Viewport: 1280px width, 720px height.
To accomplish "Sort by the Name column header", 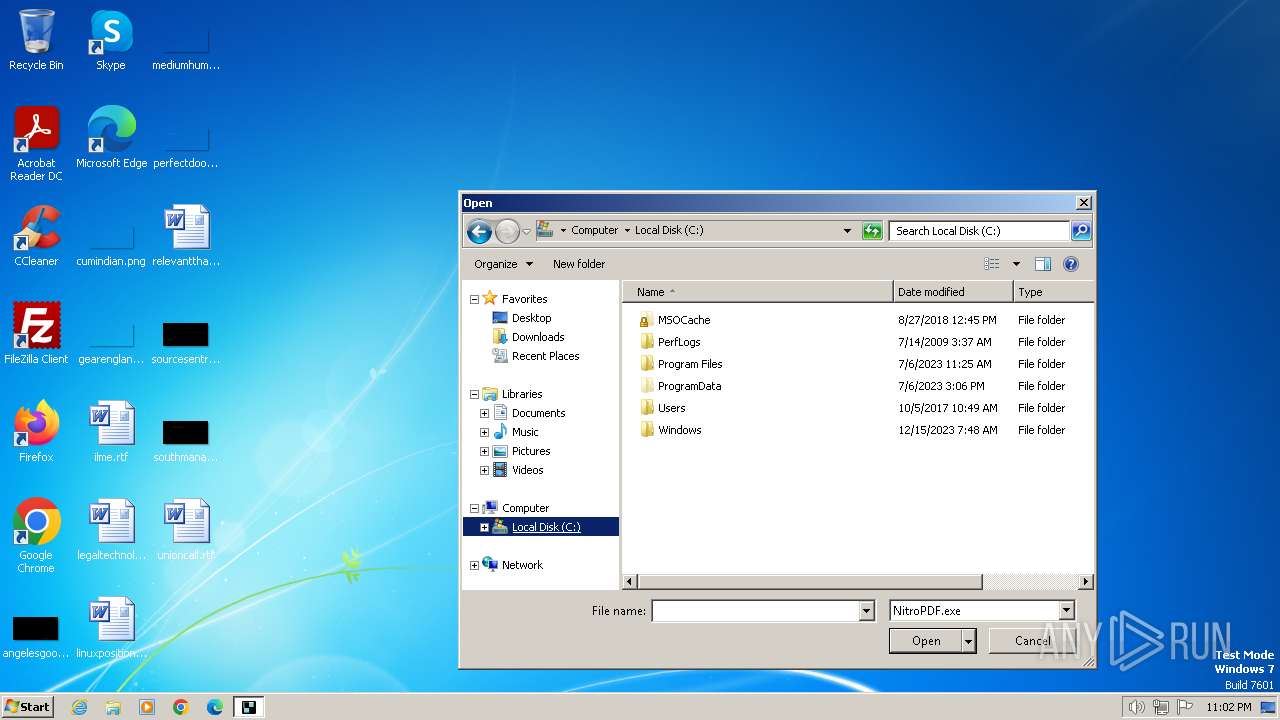I will 758,292.
